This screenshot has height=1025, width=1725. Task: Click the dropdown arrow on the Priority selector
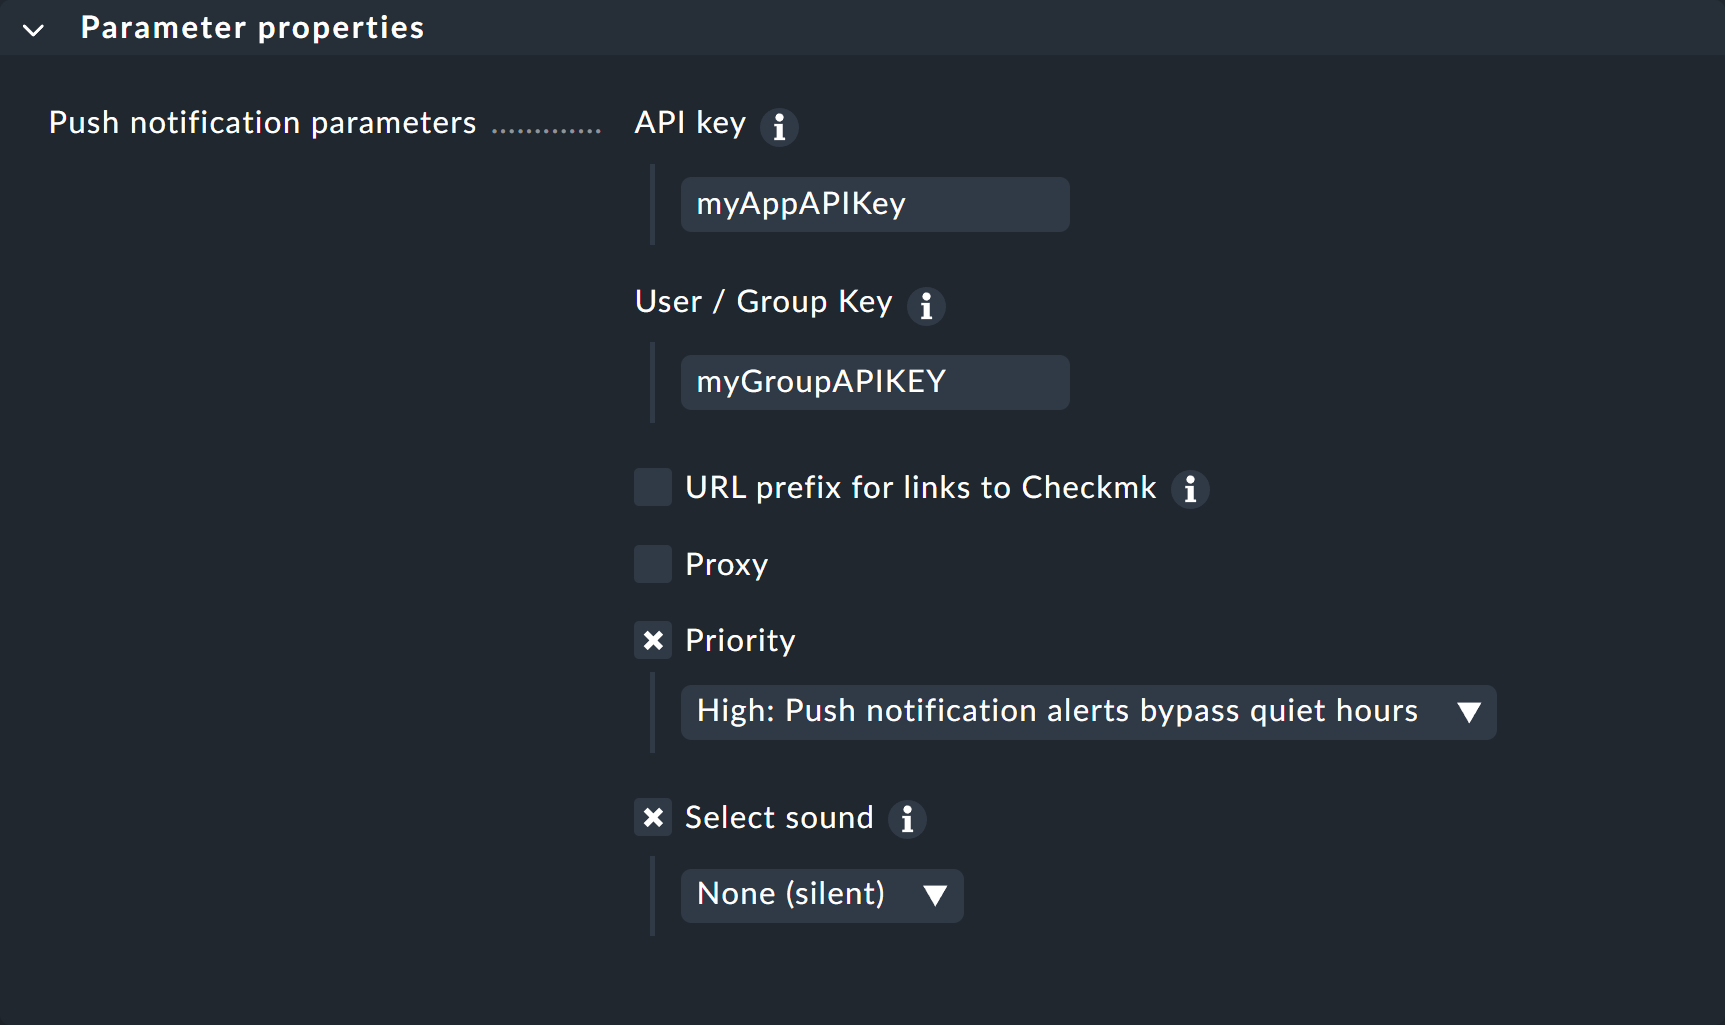pyautogui.click(x=1469, y=712)
